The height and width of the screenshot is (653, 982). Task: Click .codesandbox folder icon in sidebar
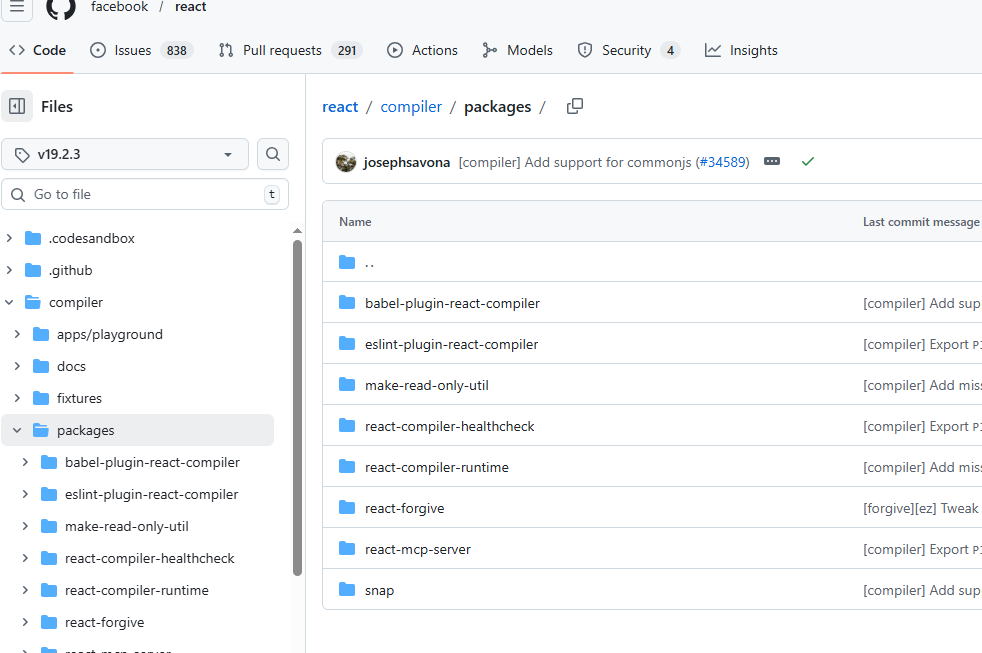coord(33,238)
